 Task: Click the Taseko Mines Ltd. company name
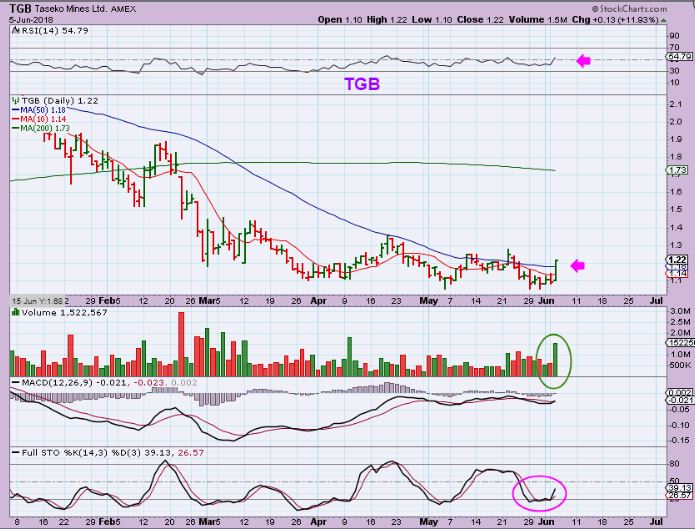tap(70, 9)
